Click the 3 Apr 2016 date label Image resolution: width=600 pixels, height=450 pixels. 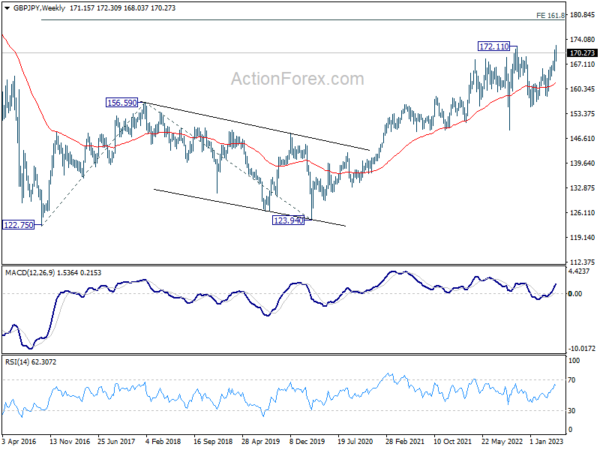click(x=19, y=441)
